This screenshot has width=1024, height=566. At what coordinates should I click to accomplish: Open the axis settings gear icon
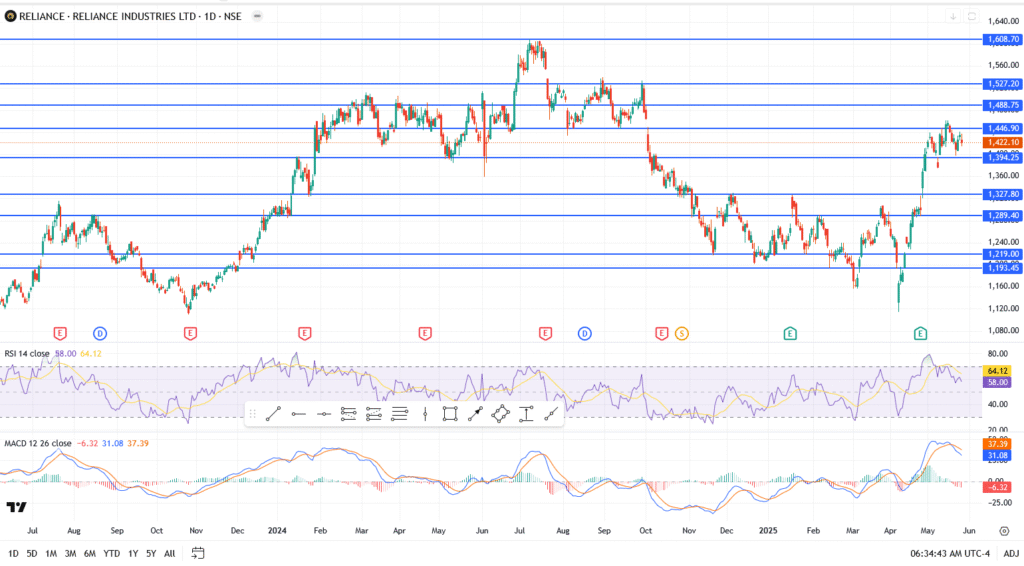1004,531
